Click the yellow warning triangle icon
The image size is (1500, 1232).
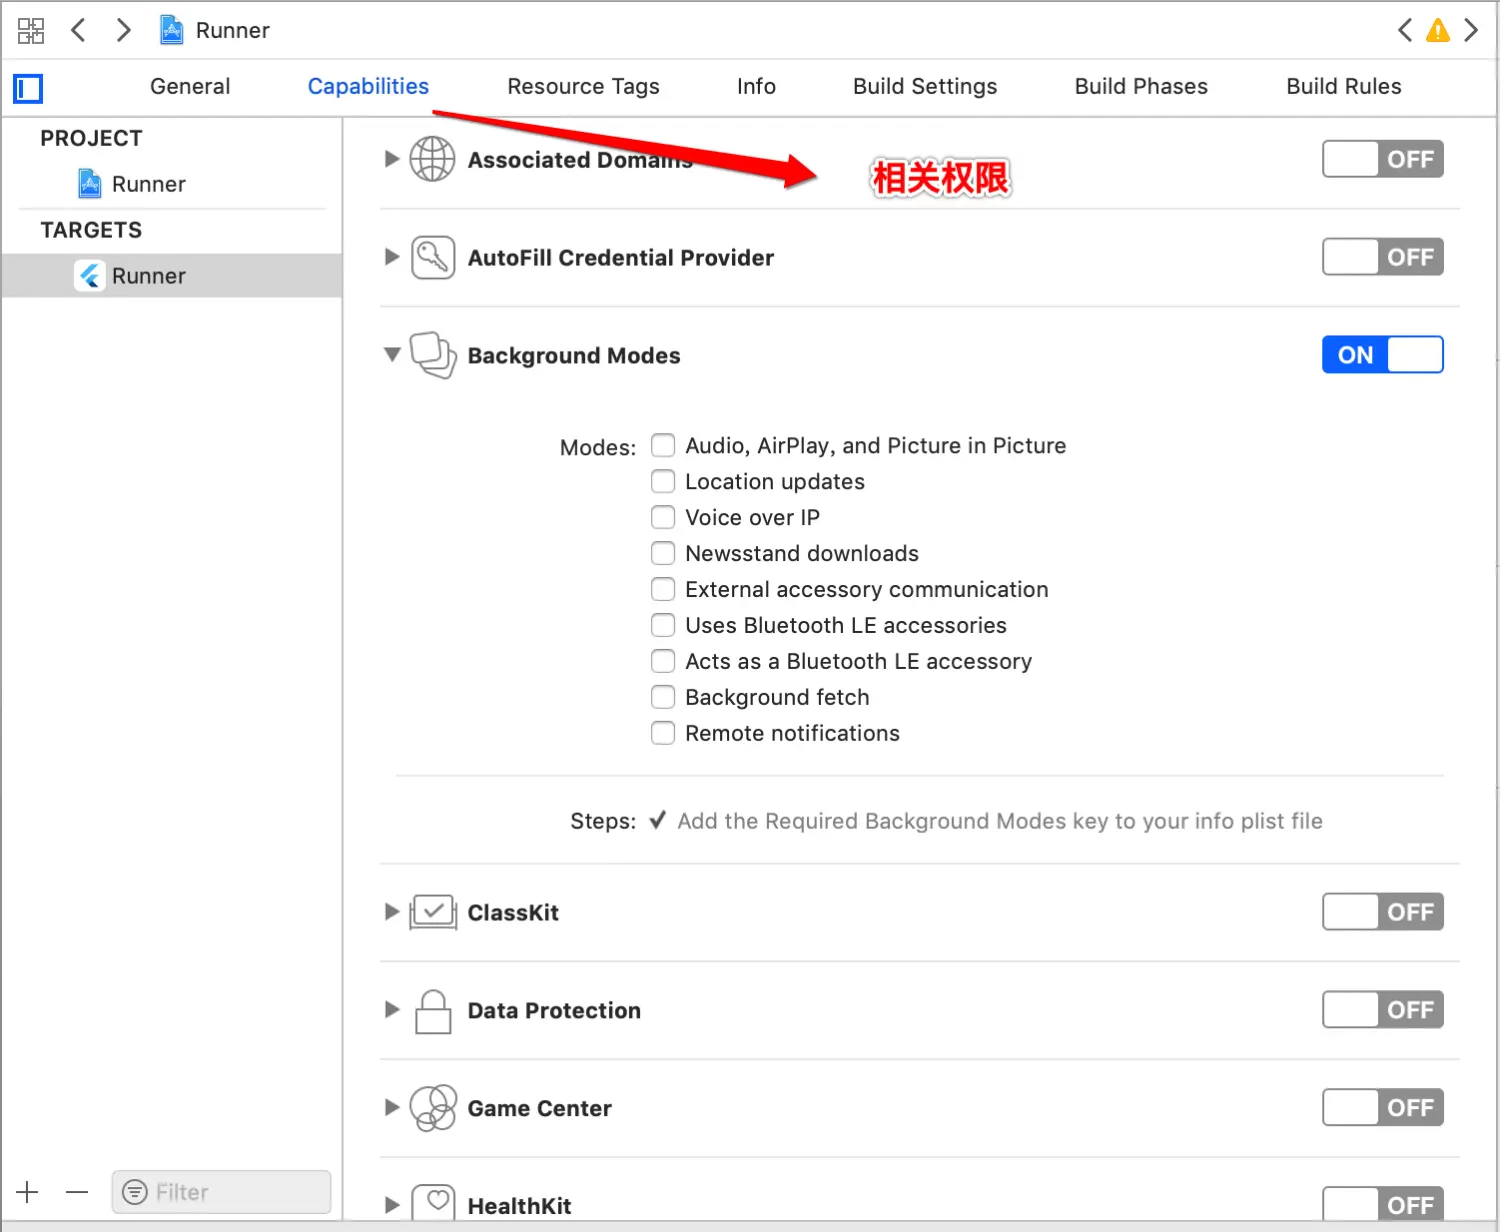click(x=1438, y=30)
